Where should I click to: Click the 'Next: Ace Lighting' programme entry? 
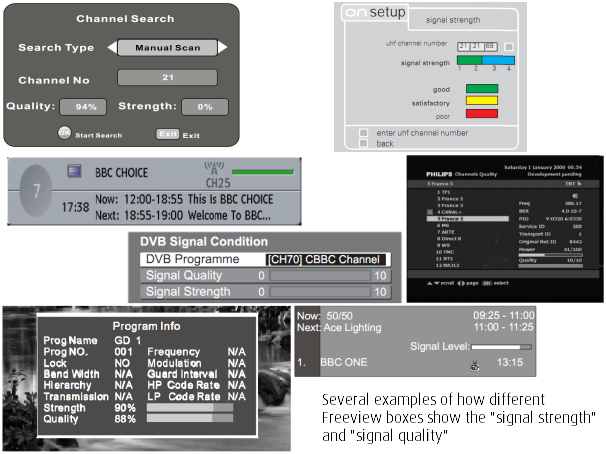339,328
